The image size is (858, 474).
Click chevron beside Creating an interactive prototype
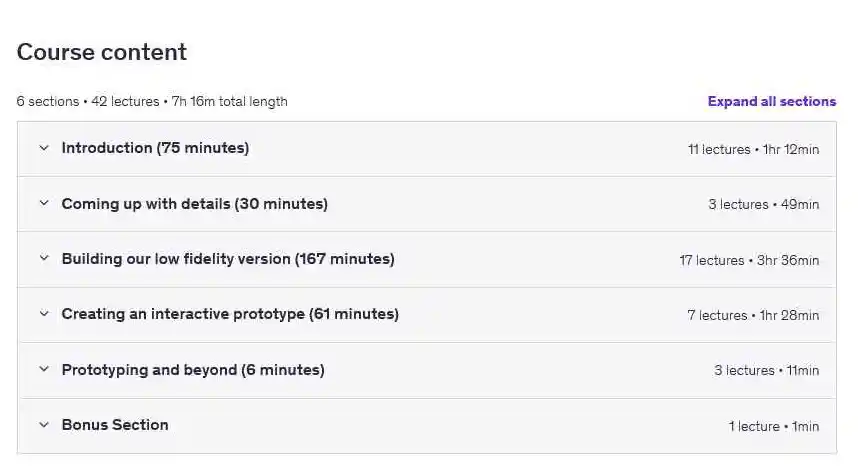click(x=44, y=314)
